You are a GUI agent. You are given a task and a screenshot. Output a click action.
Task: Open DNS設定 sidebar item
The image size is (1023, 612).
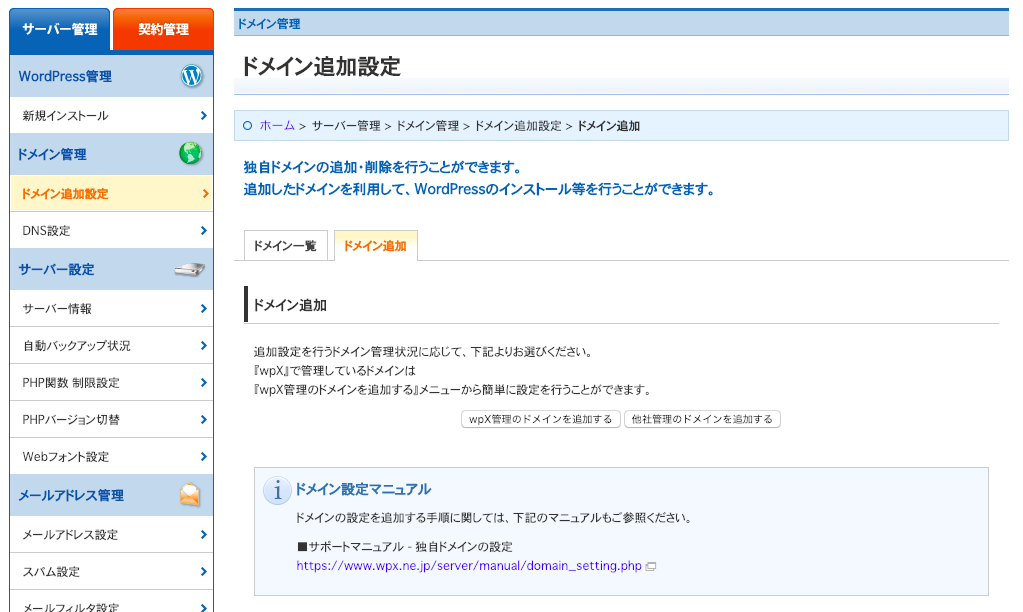[x=112, y=230]
